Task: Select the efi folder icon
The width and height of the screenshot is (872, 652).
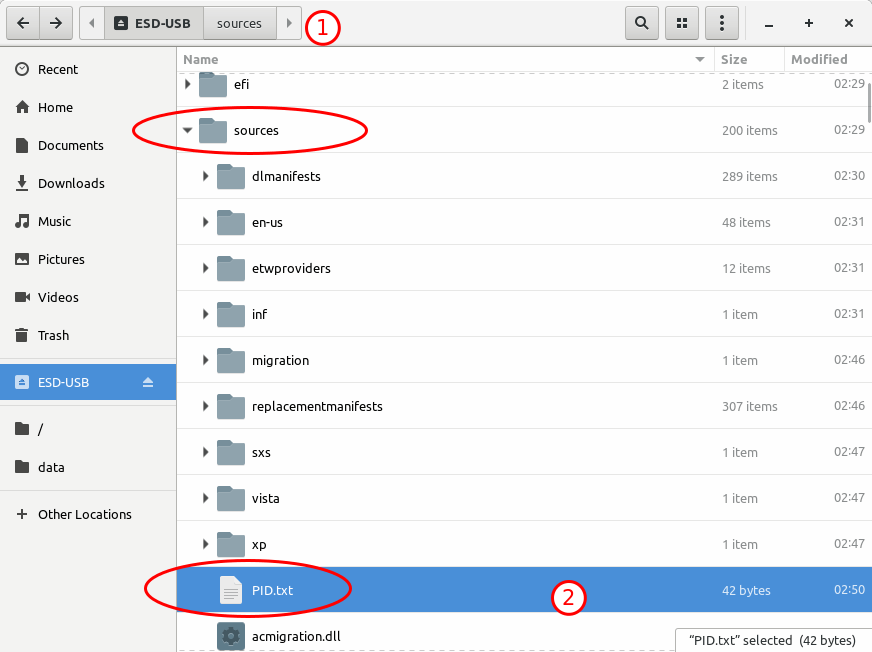Action: [x=213, y=85]
